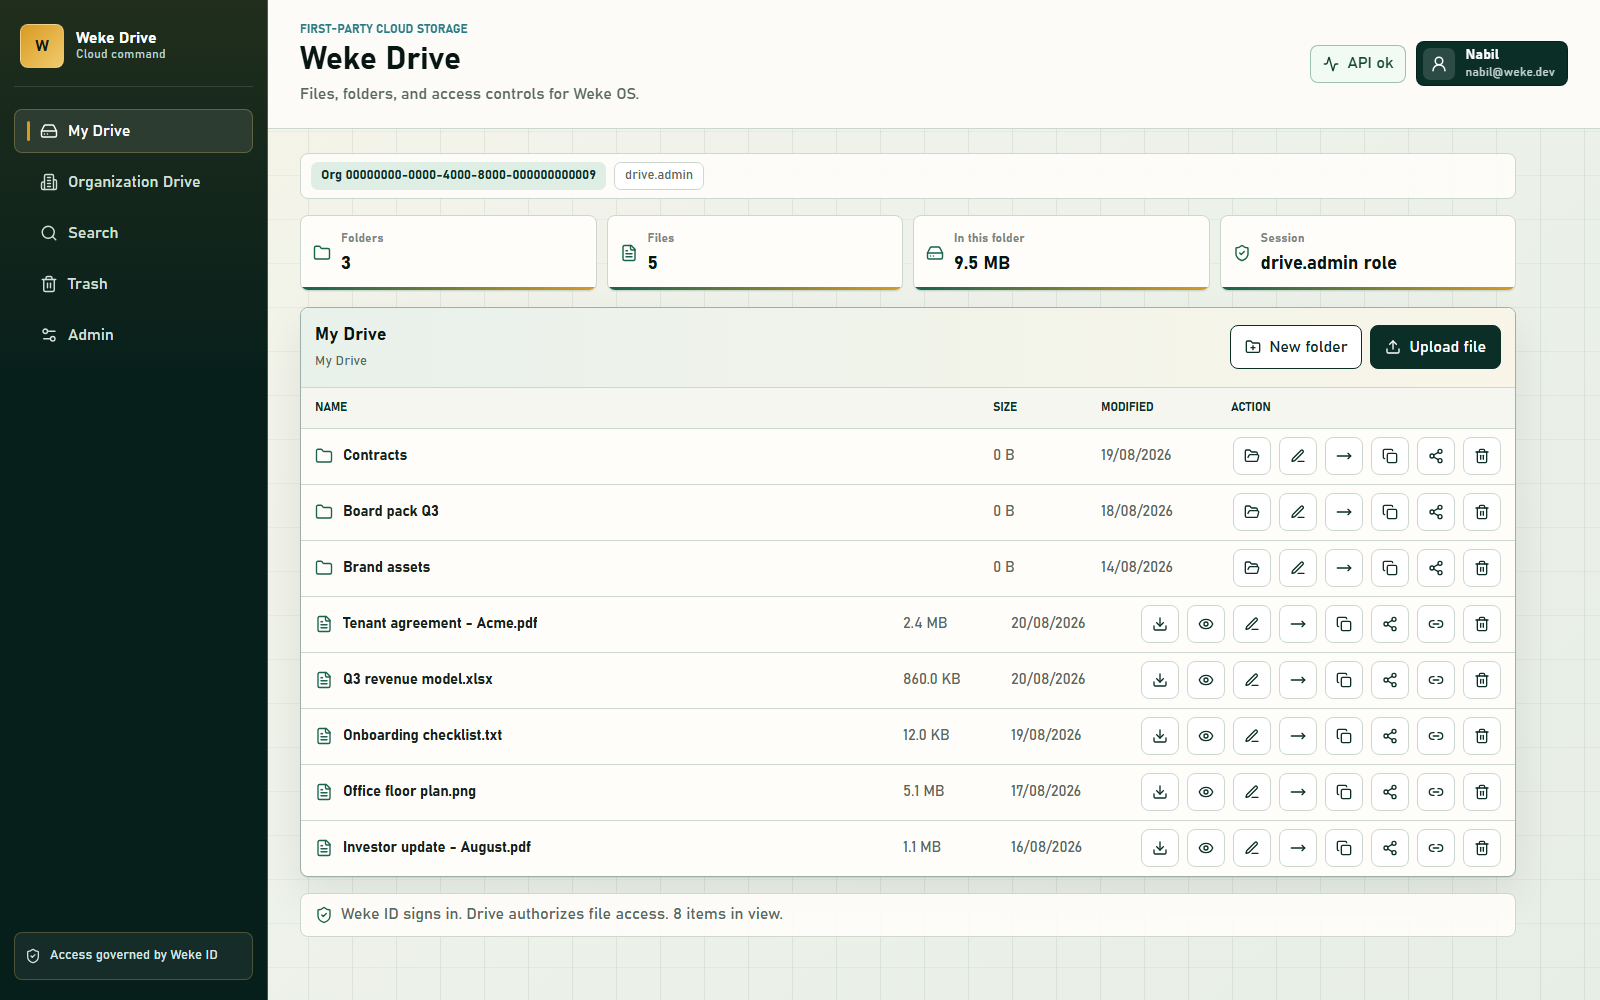
Task: Download Investor update - August.pdf
Action: pyautogui.click(x=1160, y=848)
